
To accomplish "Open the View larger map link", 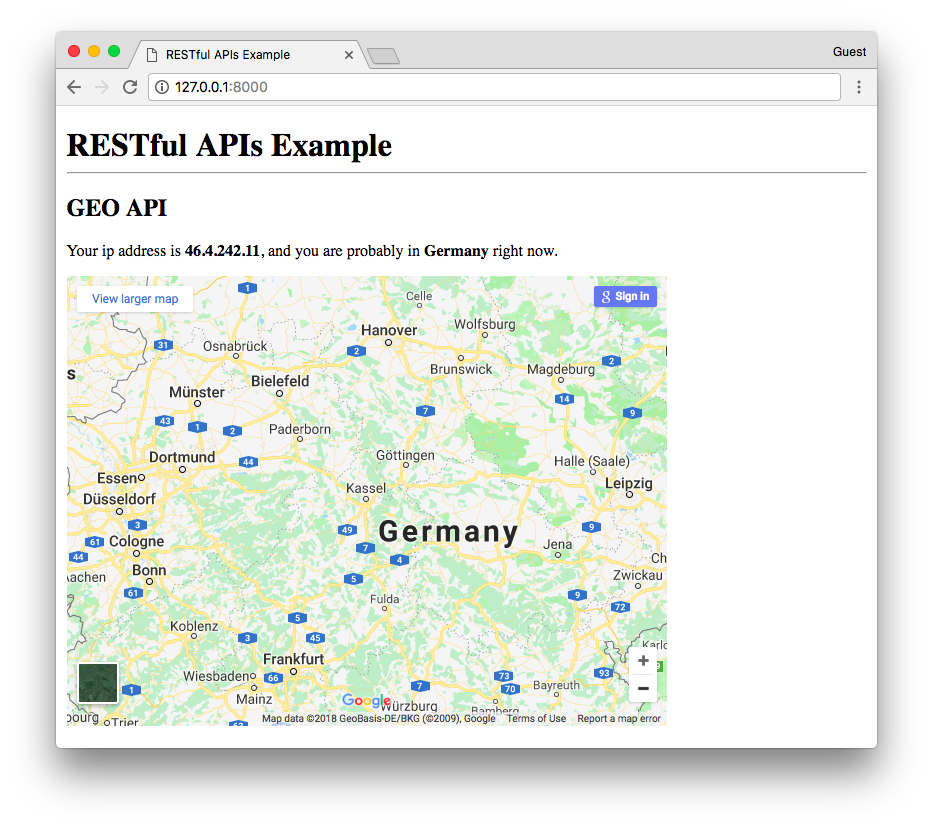I will [x=135, y=299].
